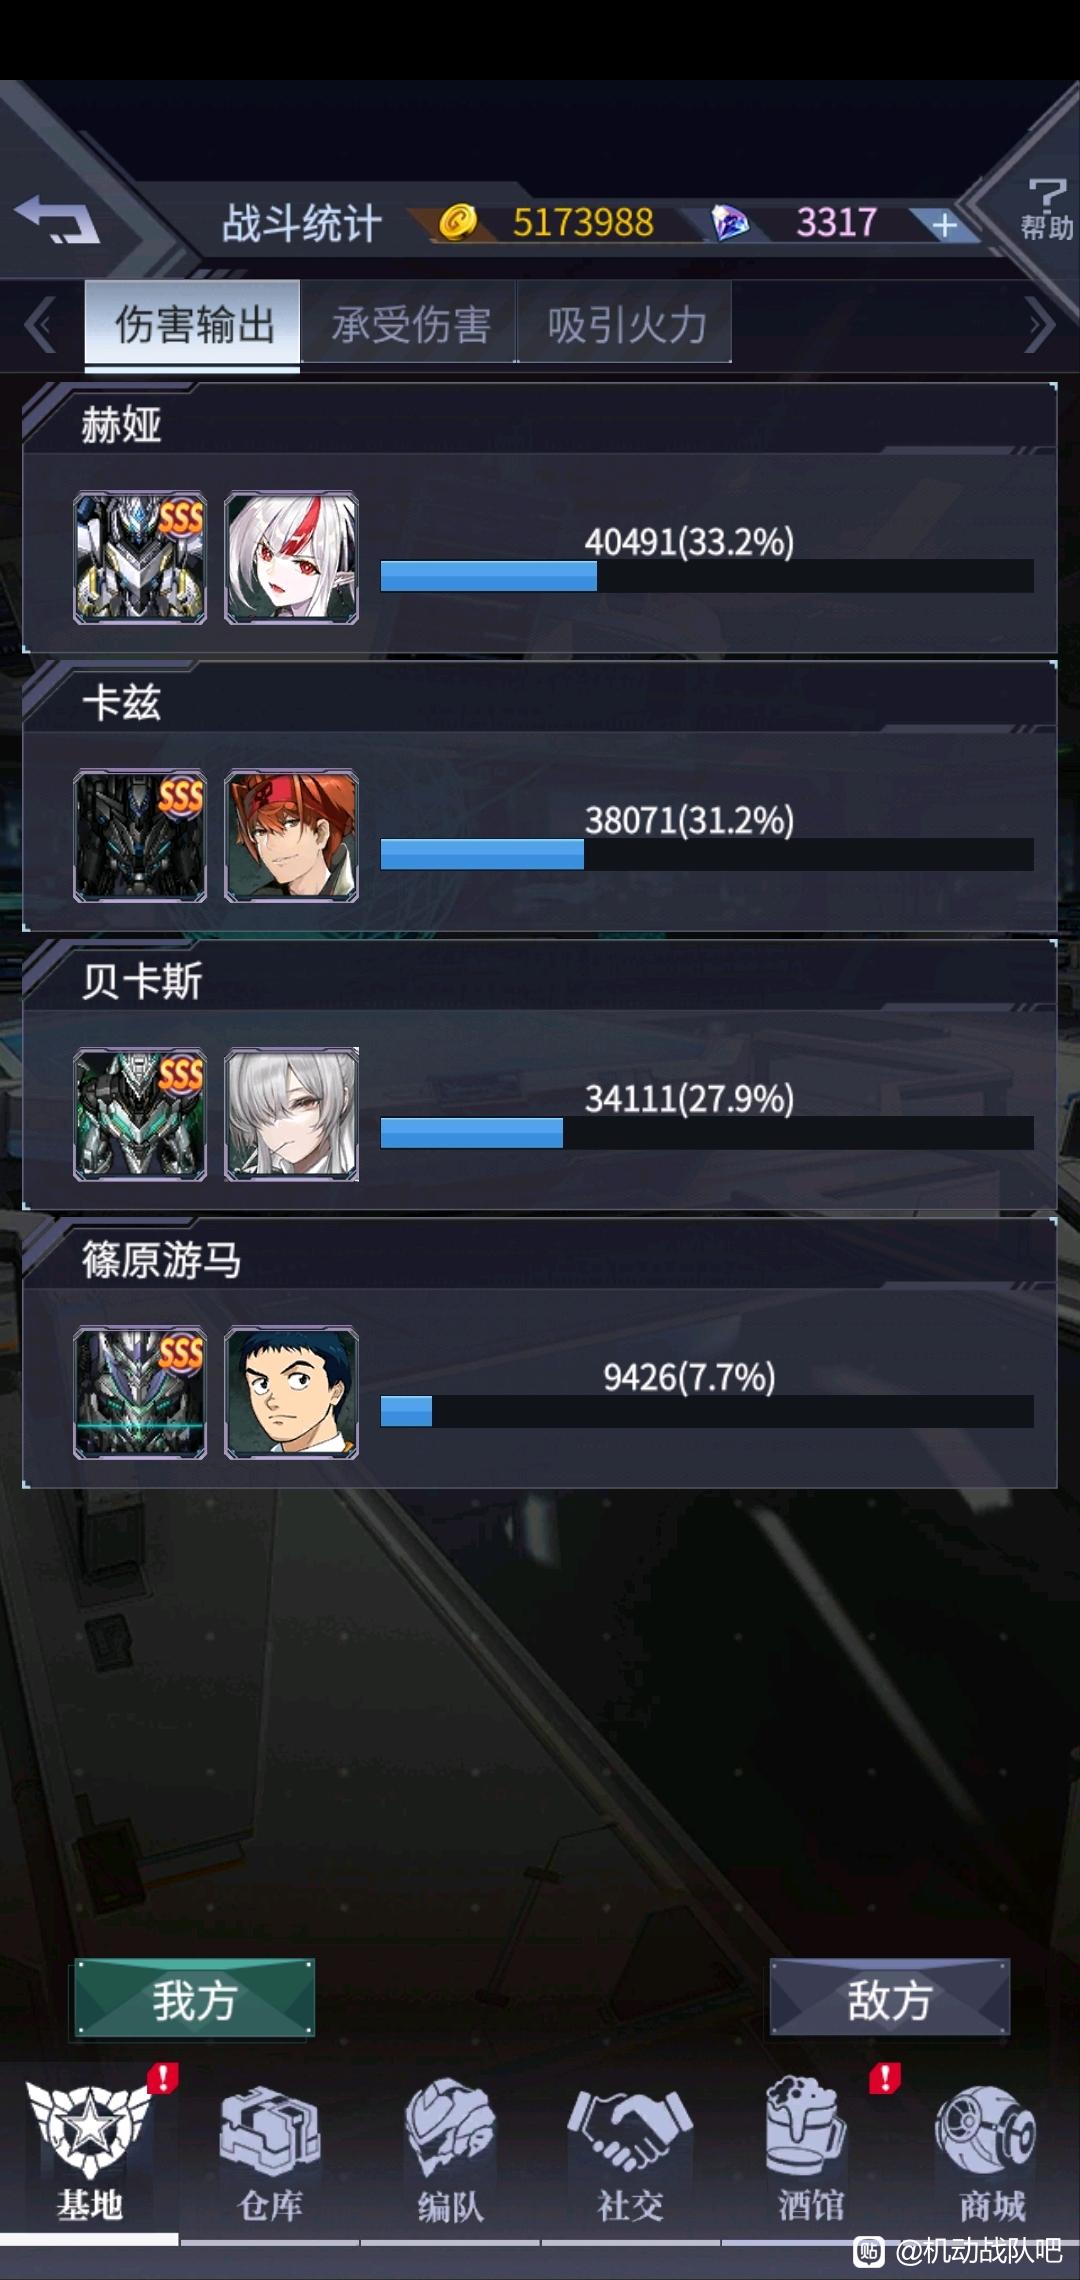Tap the back arrow icon

[x=56, y=218]
